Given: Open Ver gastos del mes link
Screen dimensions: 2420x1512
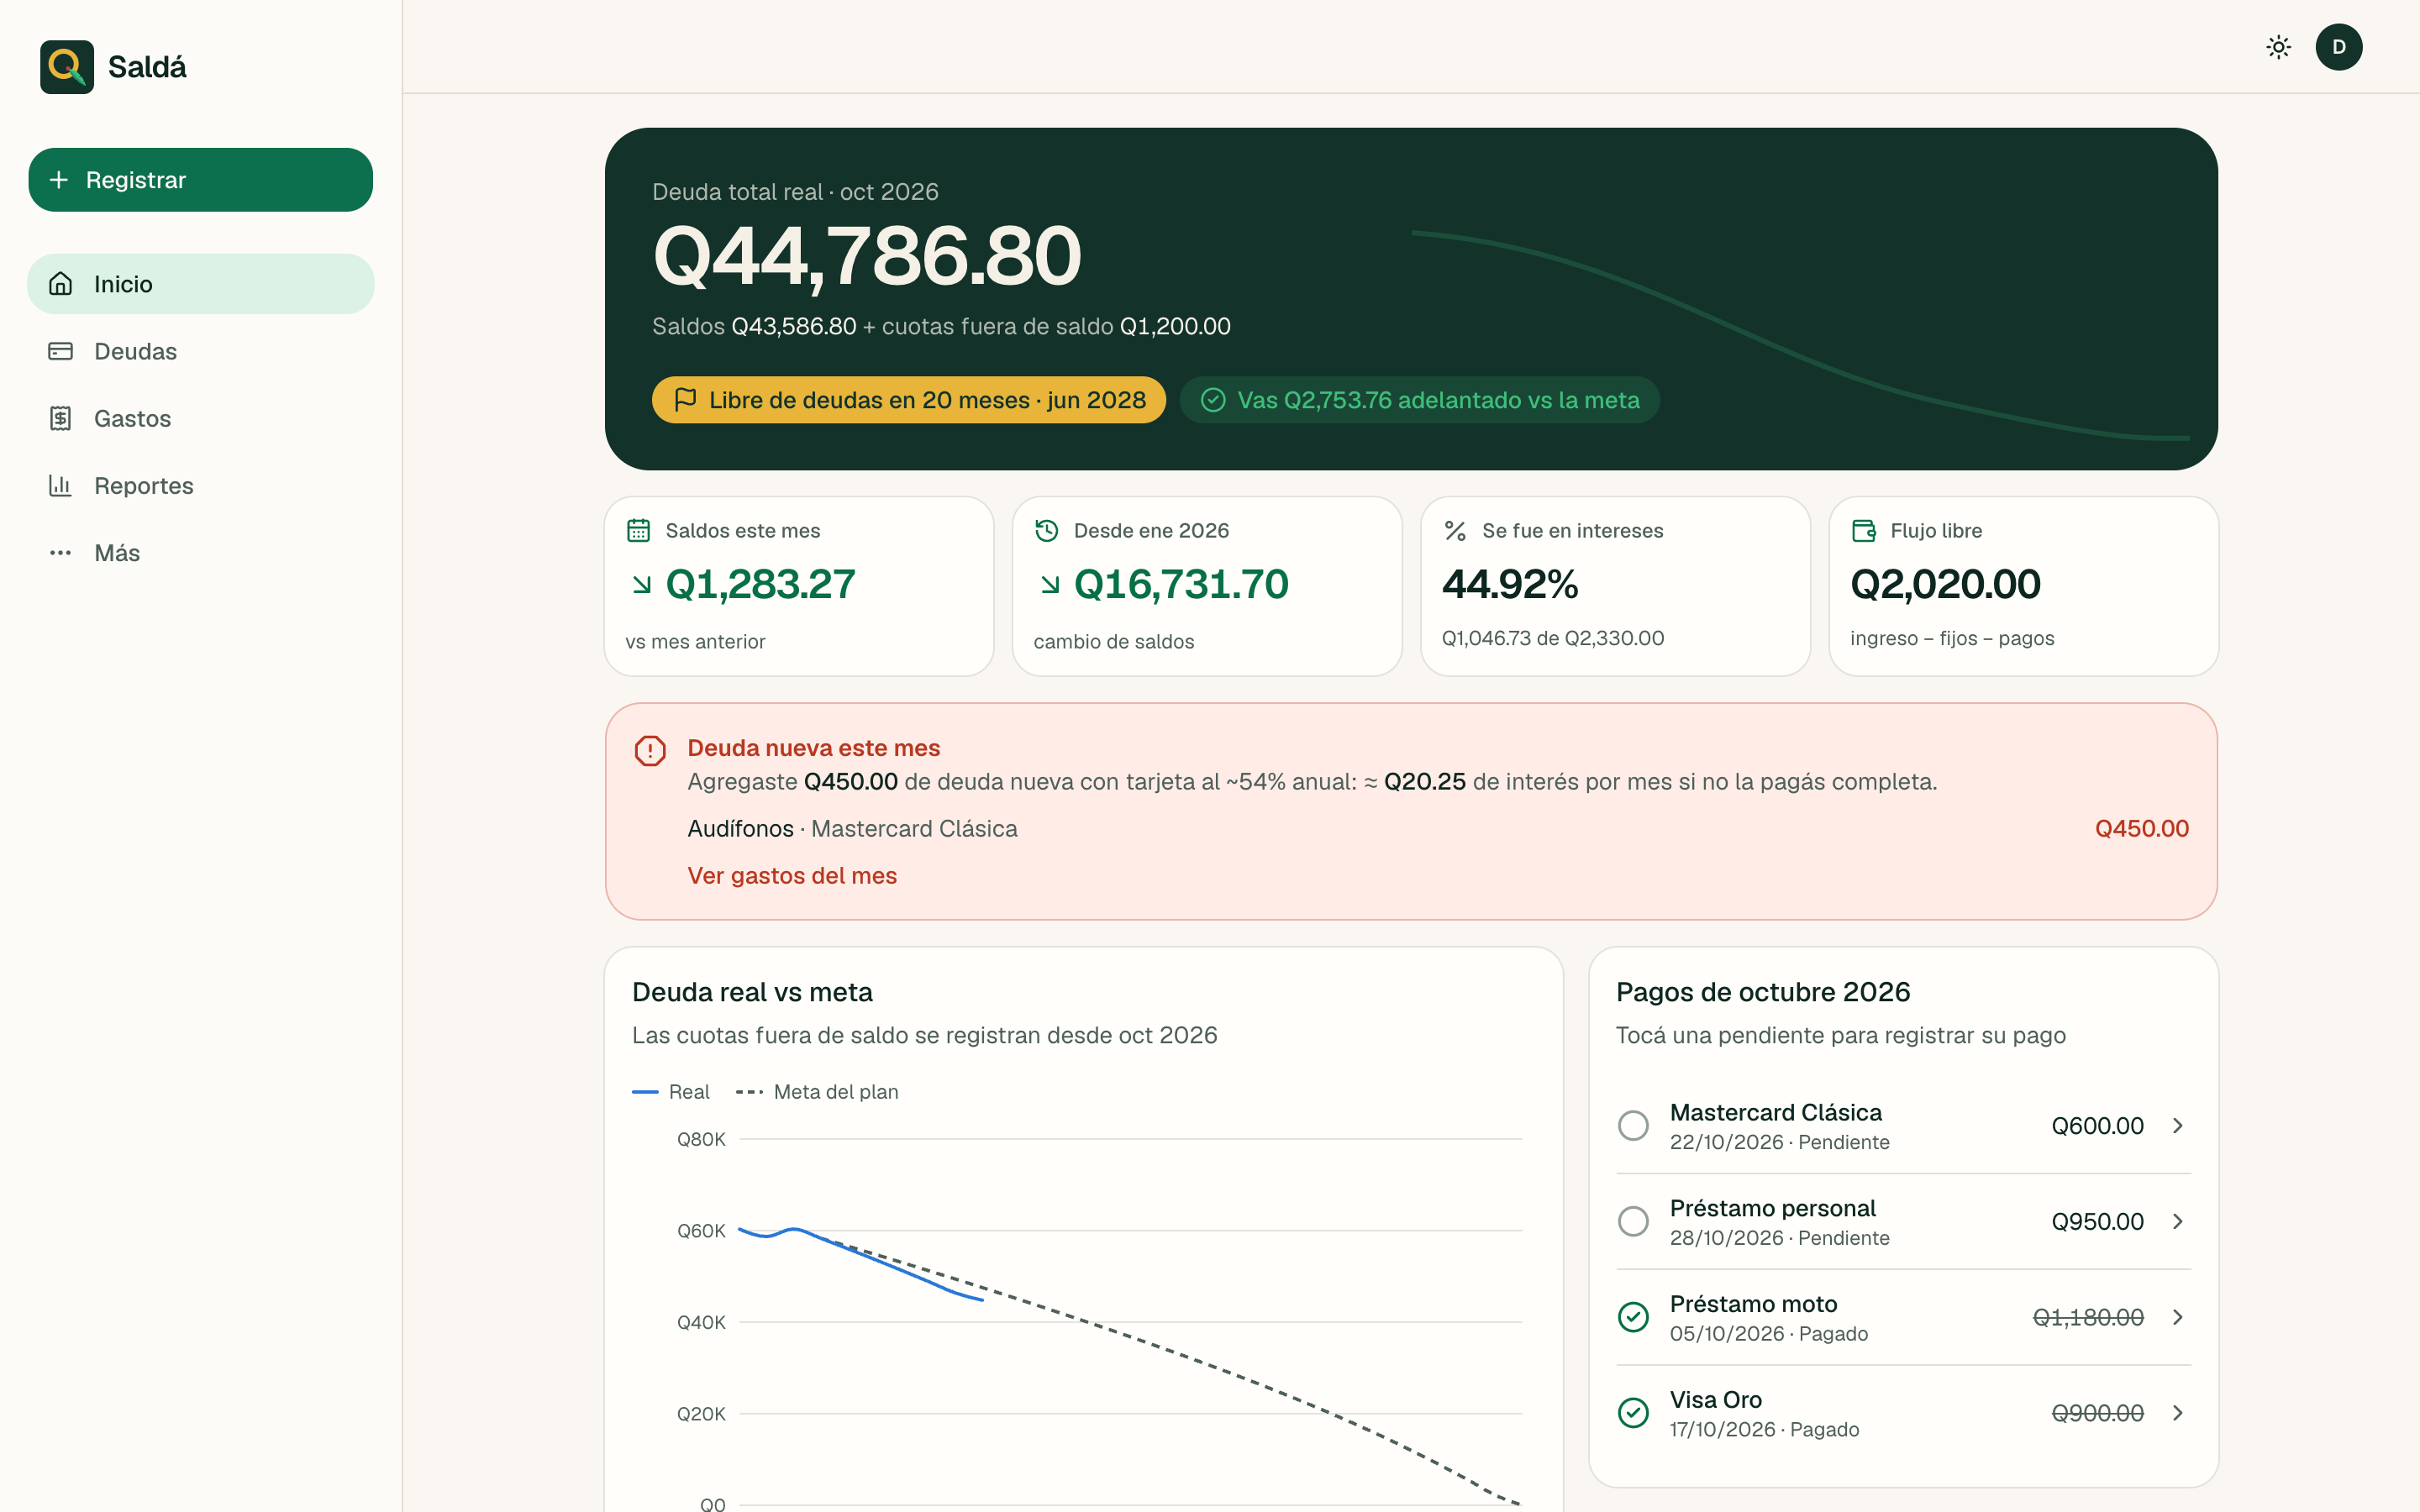Looking at the screenshot, I should point(792,876).
